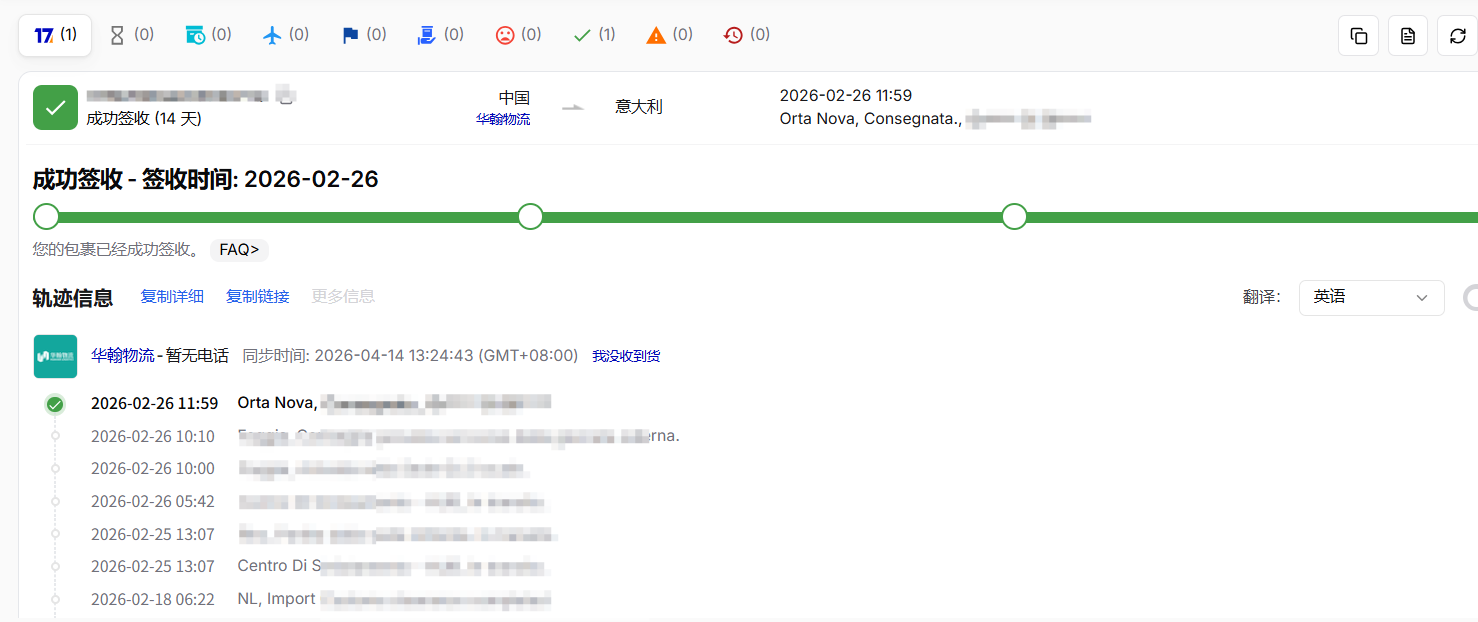Click the refresh icon button at top right
The image size is (1478, 622).
(x=1458, y=36)
